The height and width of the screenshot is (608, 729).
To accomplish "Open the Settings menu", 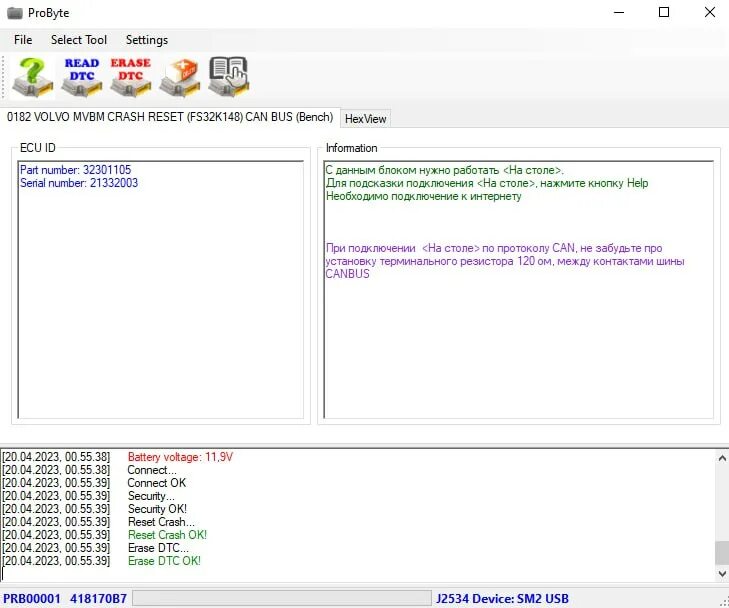I will 146,40.
